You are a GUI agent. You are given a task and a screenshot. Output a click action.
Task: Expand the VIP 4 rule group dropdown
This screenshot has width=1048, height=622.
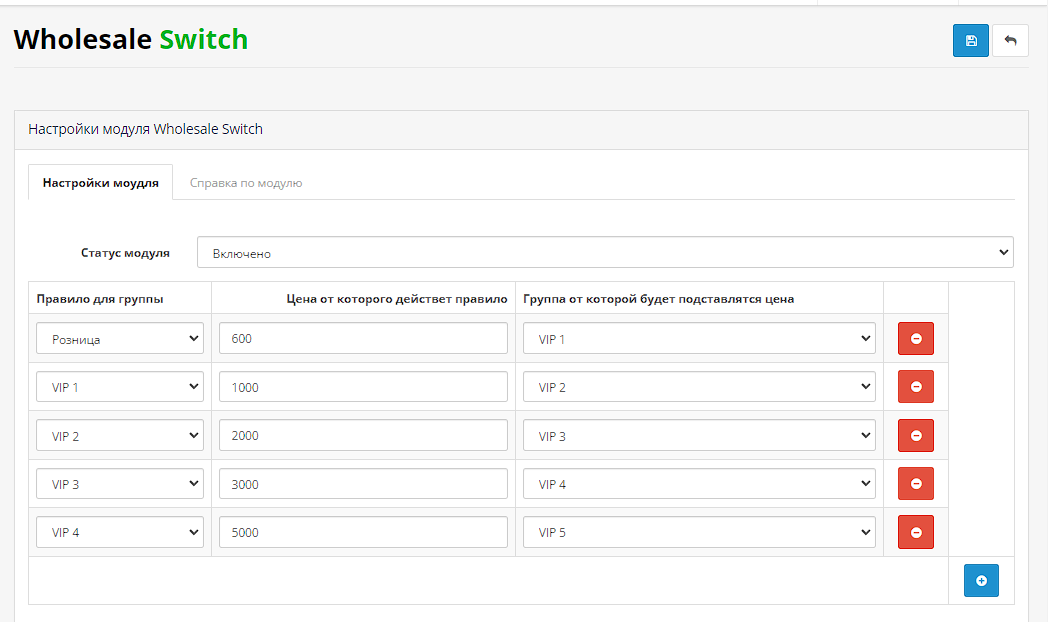click(120, 532)
